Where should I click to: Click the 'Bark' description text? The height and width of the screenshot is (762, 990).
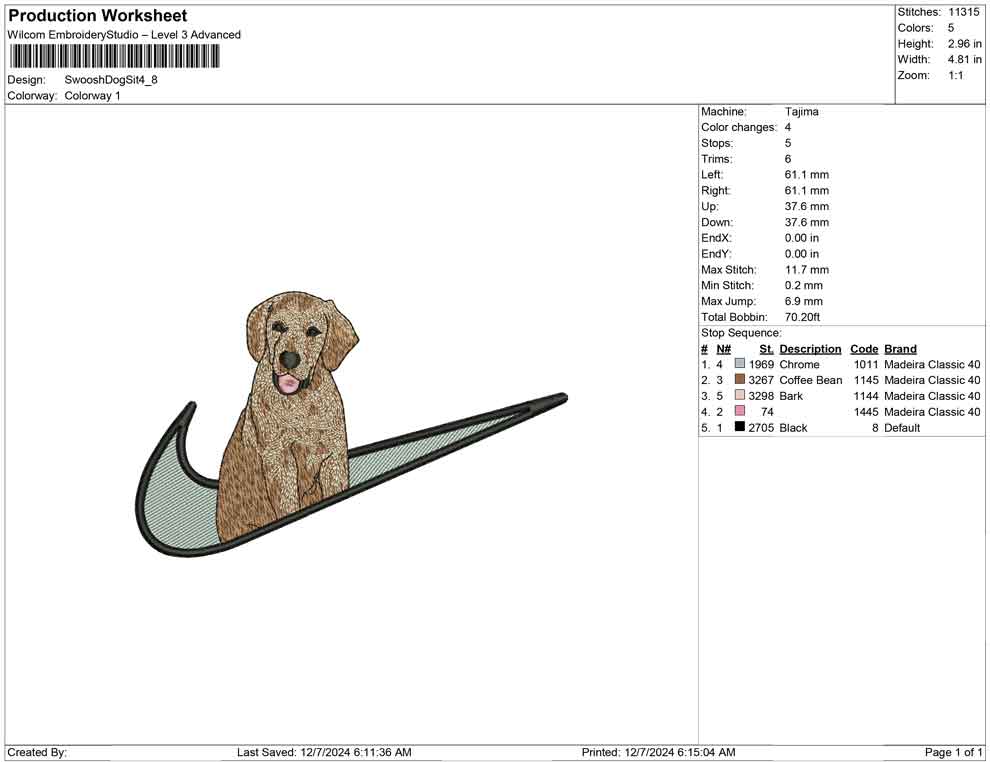click(791, 396)
